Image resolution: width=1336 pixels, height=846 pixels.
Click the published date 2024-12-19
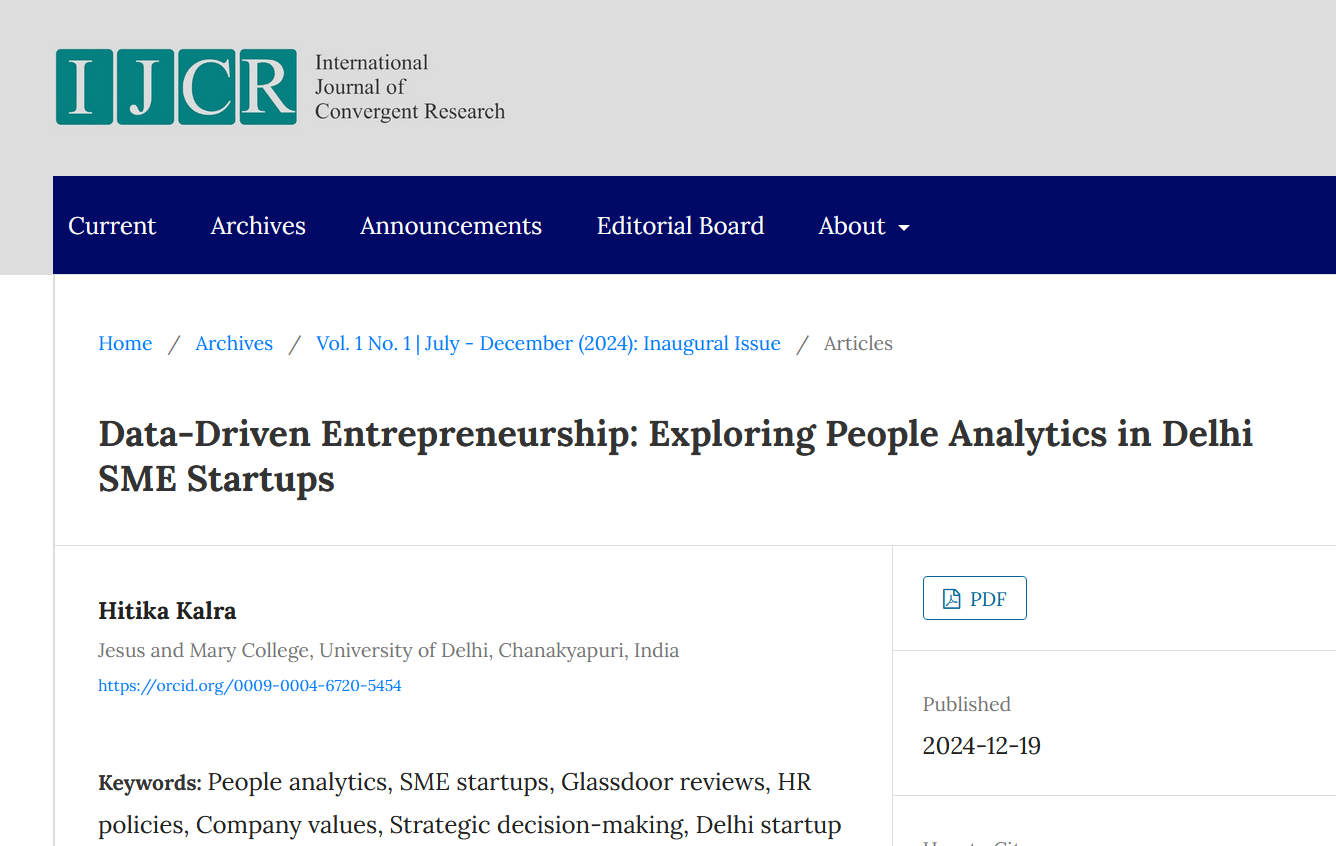click(x=982, y=746)
